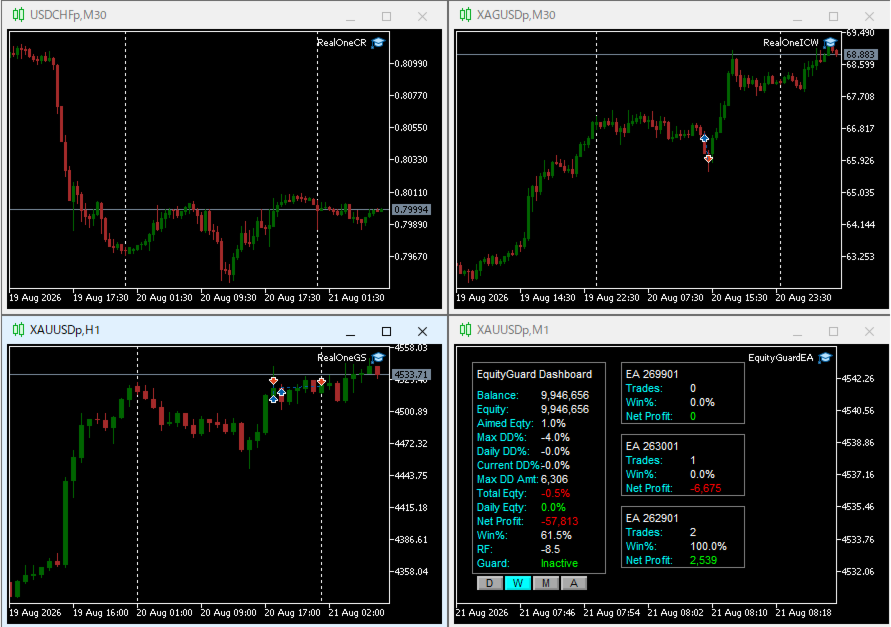Maximize the XAUUSDp,H1 chart window
891x627 pixels.
point(386,331)
